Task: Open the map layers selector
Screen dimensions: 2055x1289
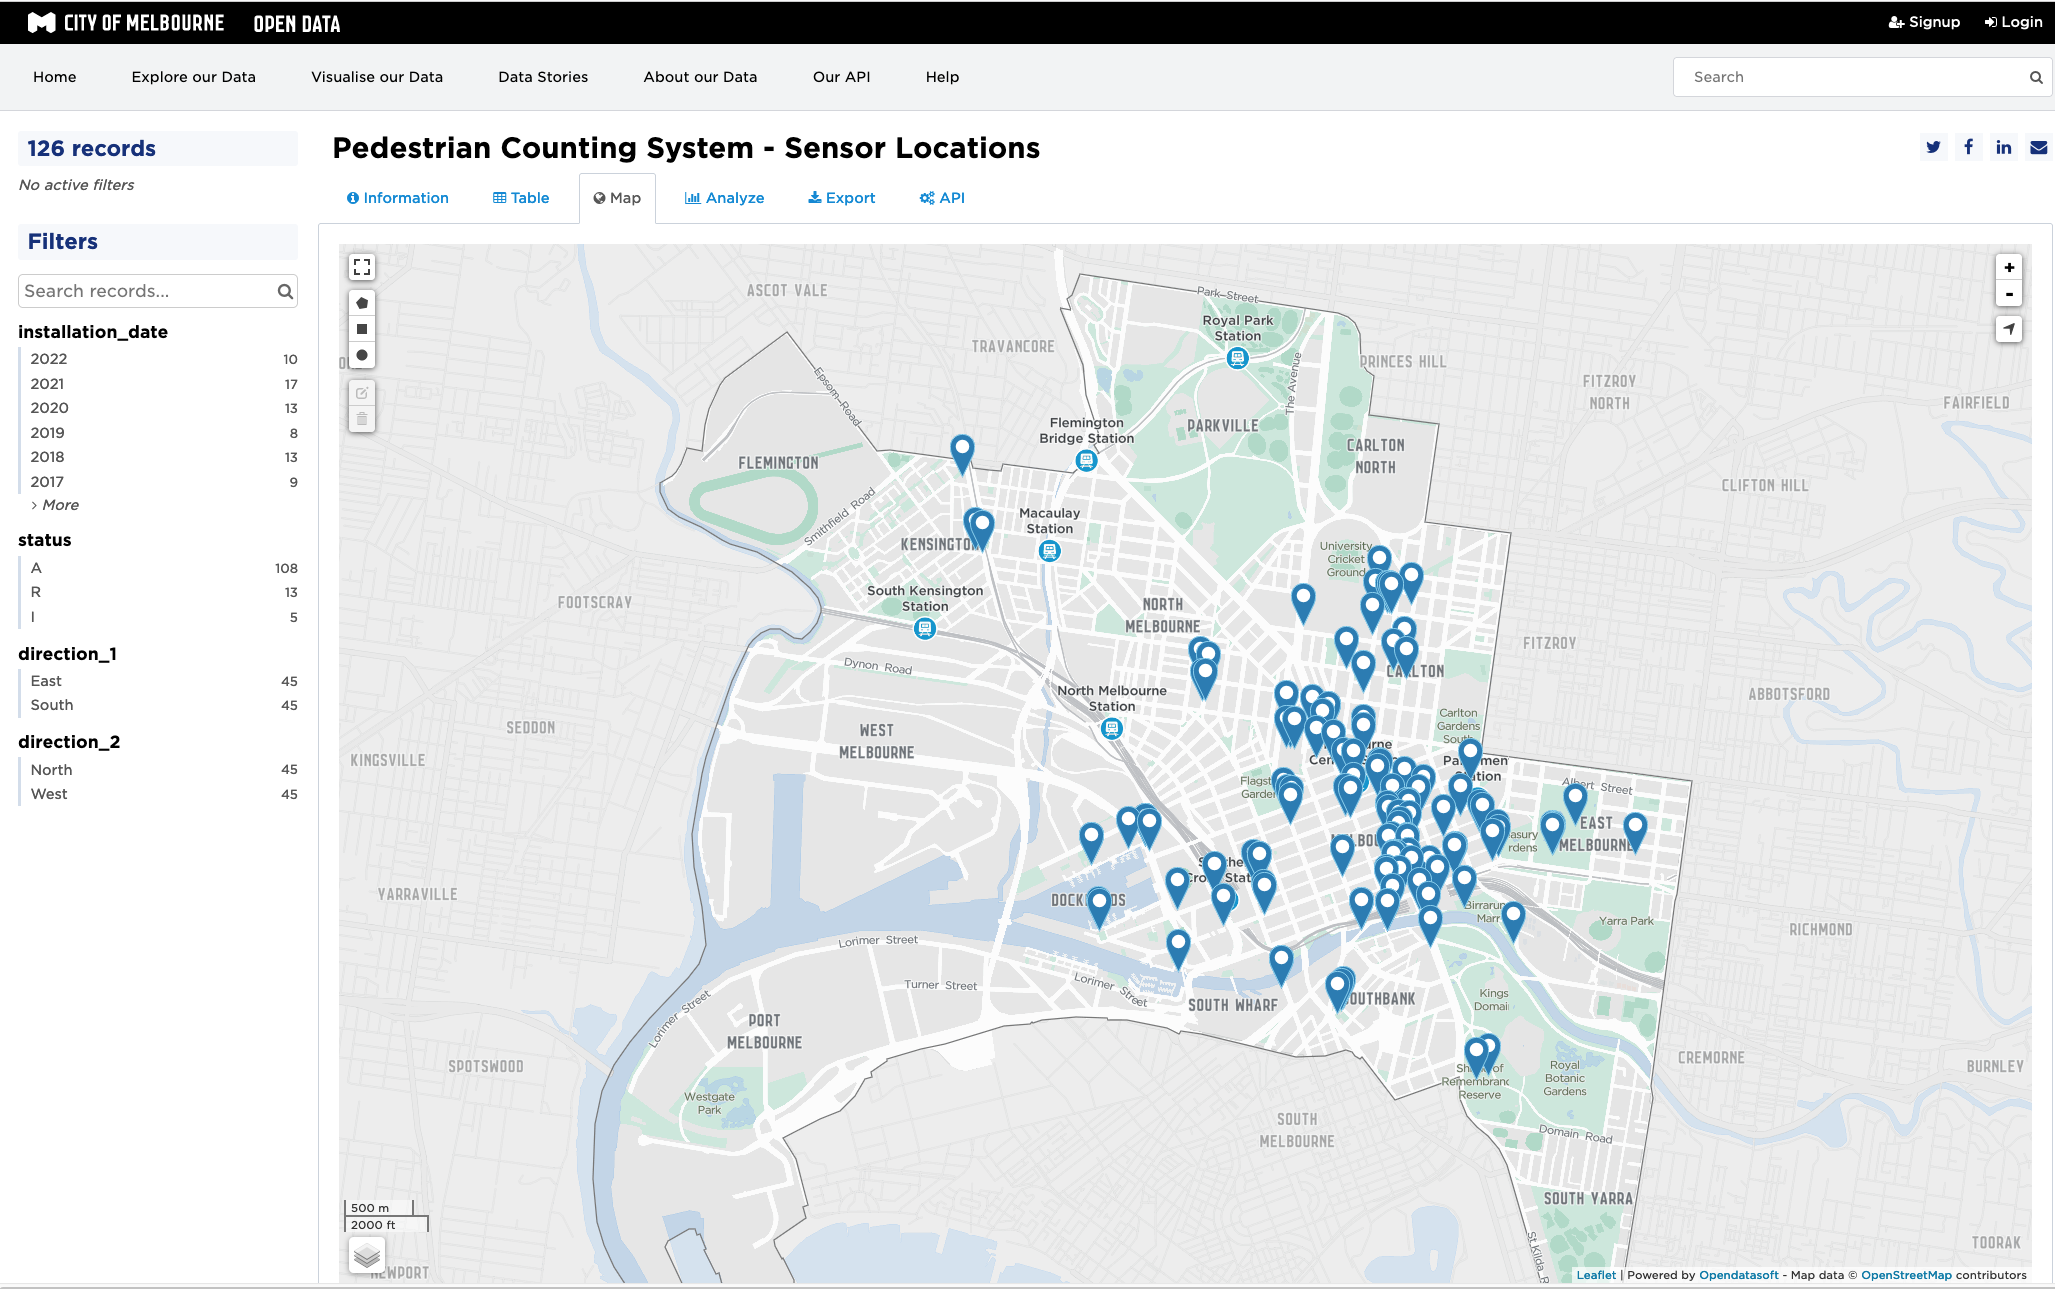Action: coord(366,1255)
